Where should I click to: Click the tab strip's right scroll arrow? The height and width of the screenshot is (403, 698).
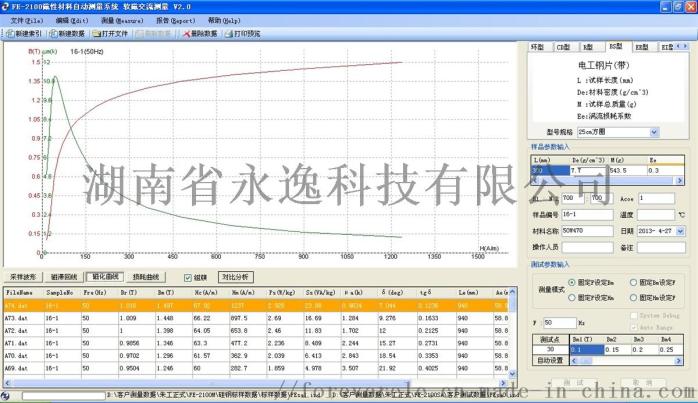pyautogui.click(x=685, y=46)
